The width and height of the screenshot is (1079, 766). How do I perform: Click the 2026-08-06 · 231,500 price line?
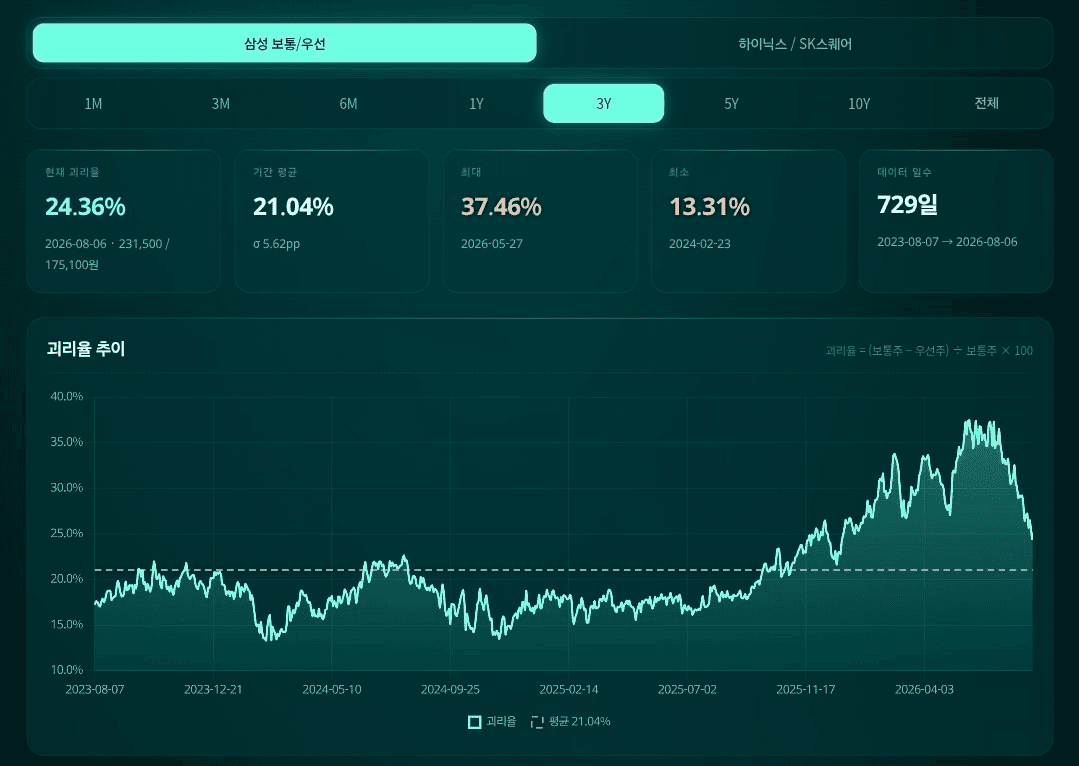click(x=107, y=244)
